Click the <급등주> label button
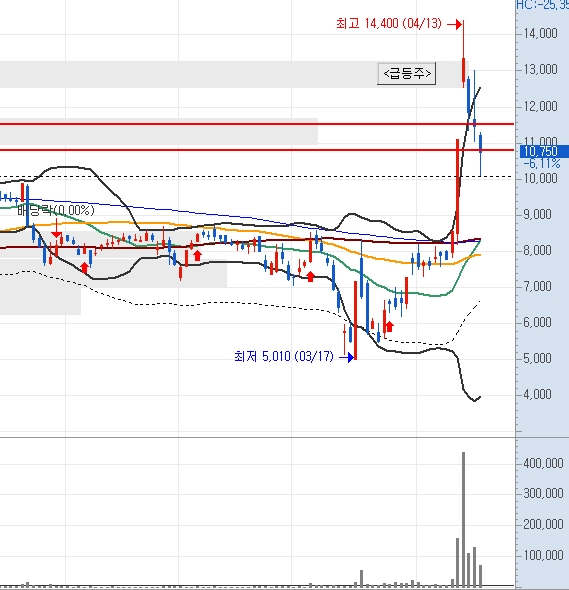569x590 pixels. [406, 73]
